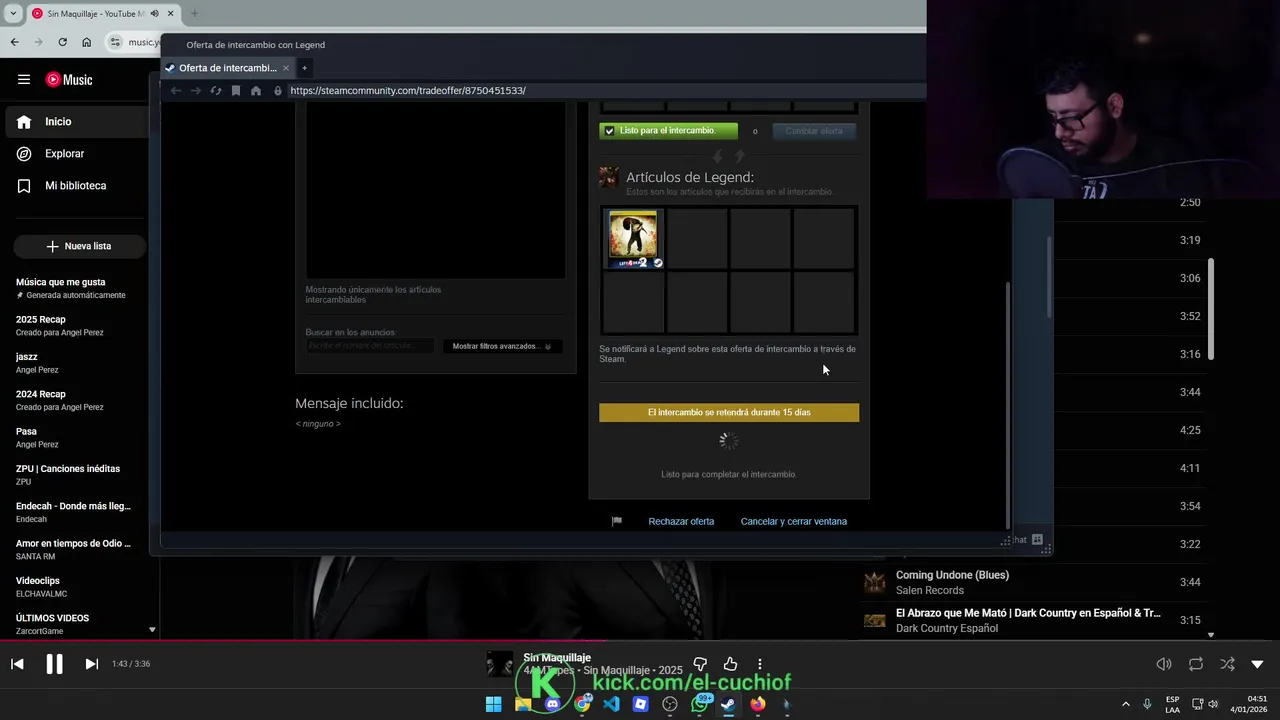The image size is (1280, 720).
Task: Reload the Chrome page
Action: (x=62, y=42)
